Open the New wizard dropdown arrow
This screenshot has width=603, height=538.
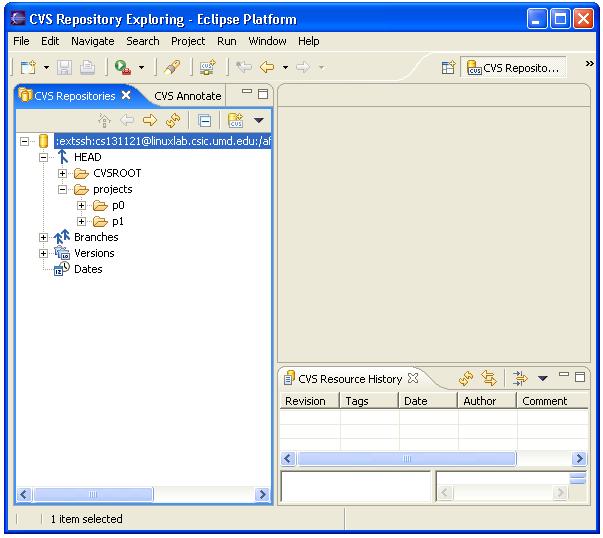47,68
